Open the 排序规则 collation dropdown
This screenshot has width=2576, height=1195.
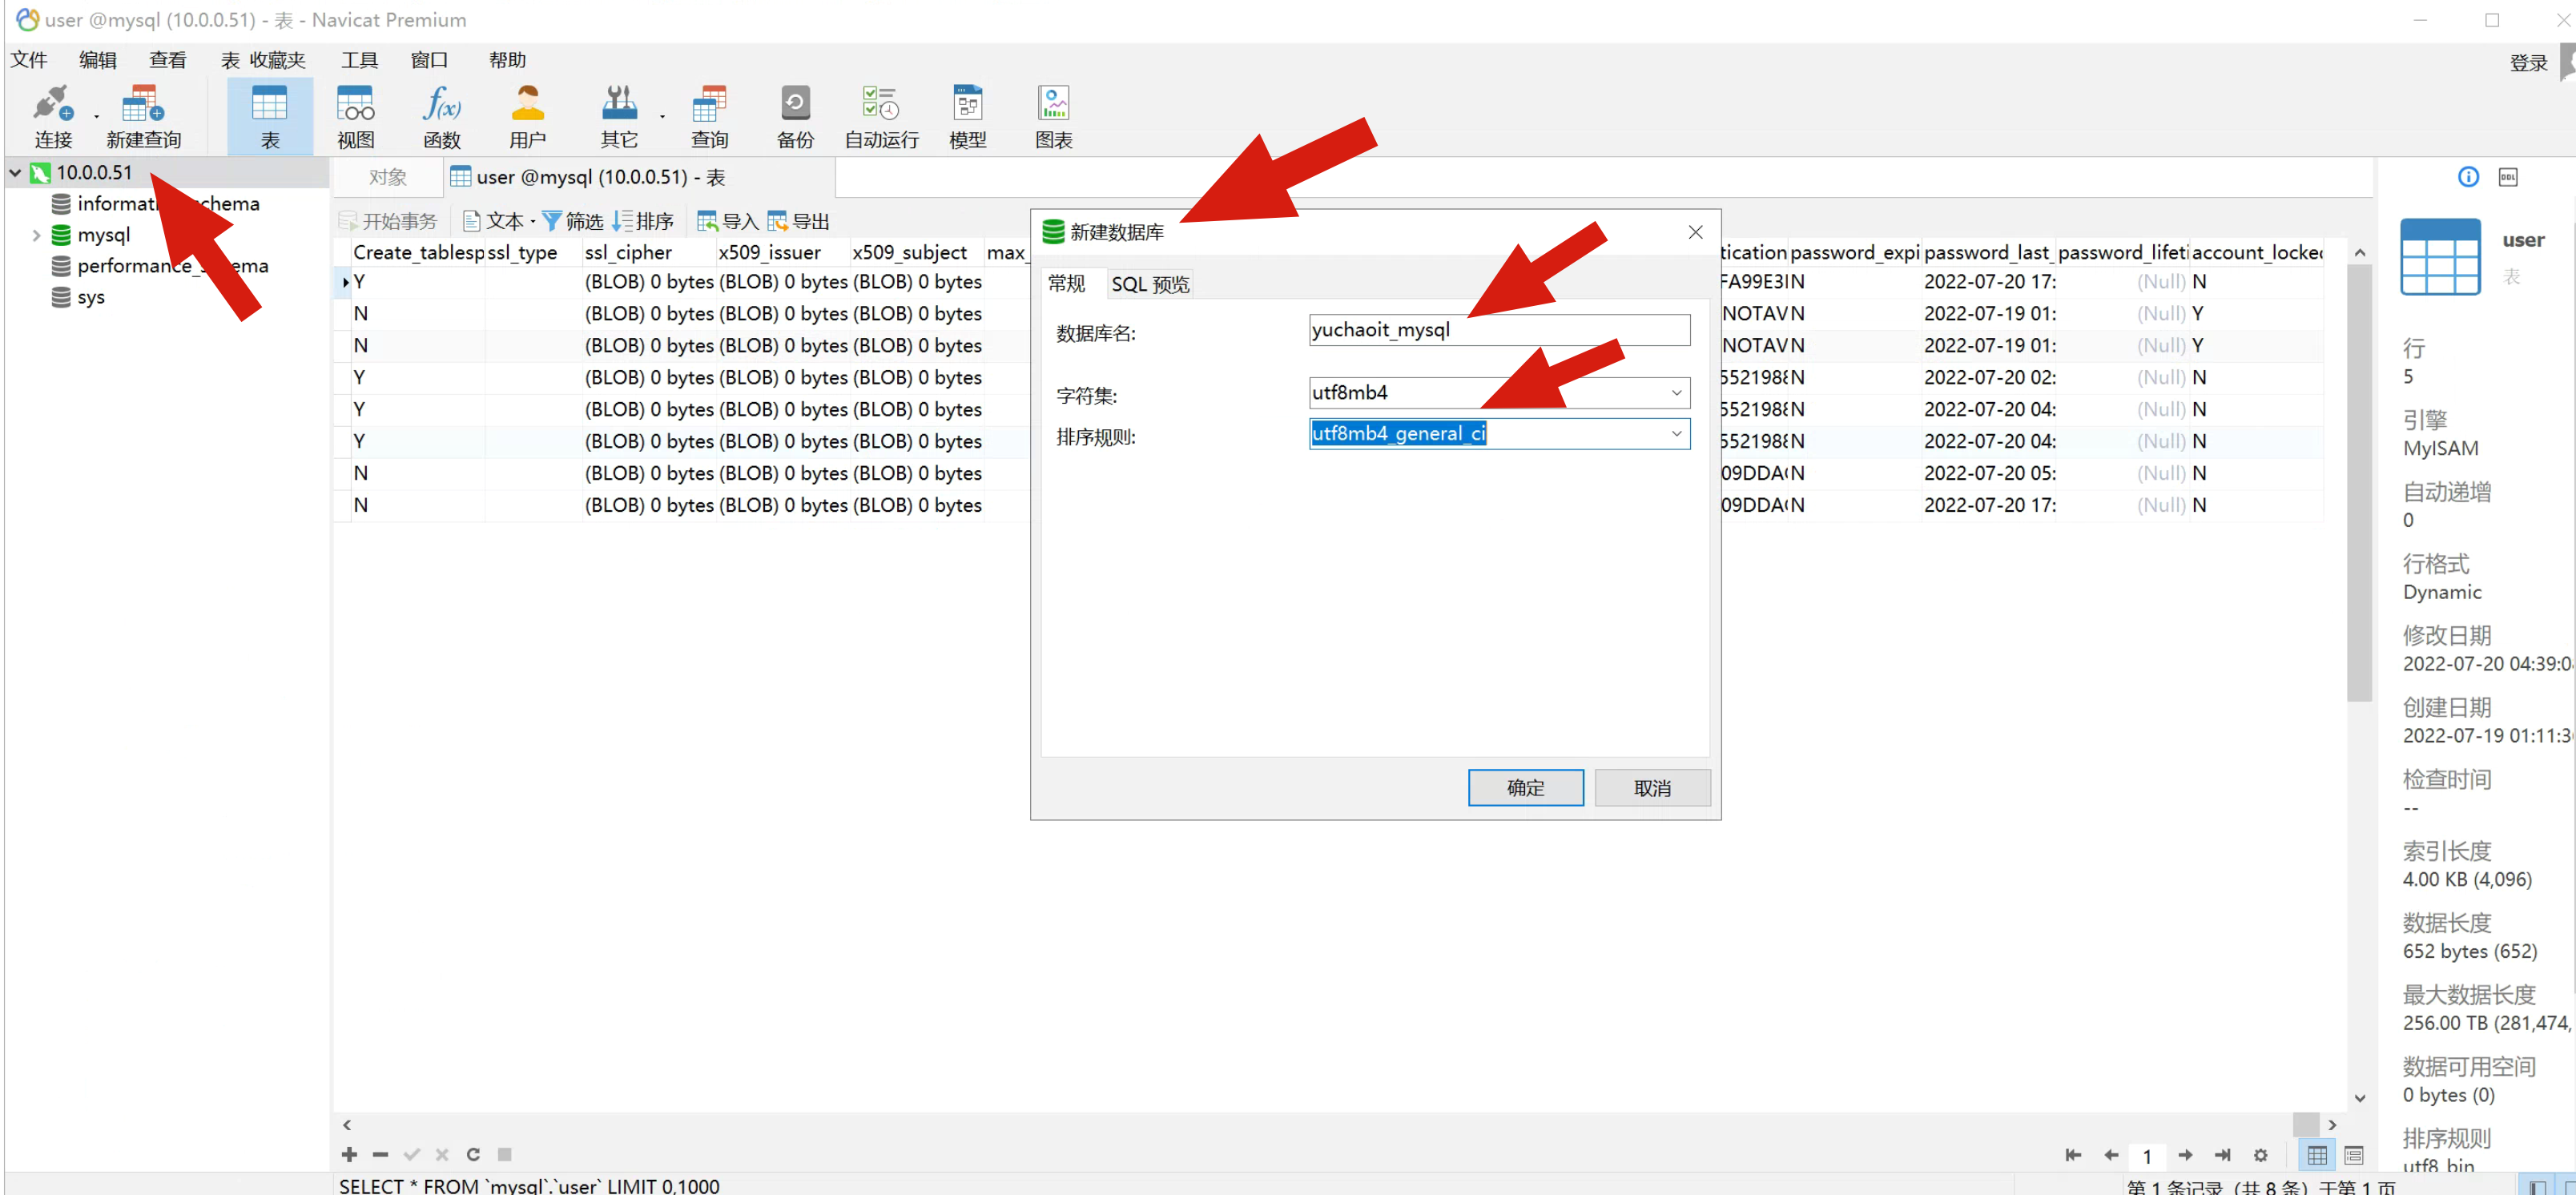point(1676,433)
